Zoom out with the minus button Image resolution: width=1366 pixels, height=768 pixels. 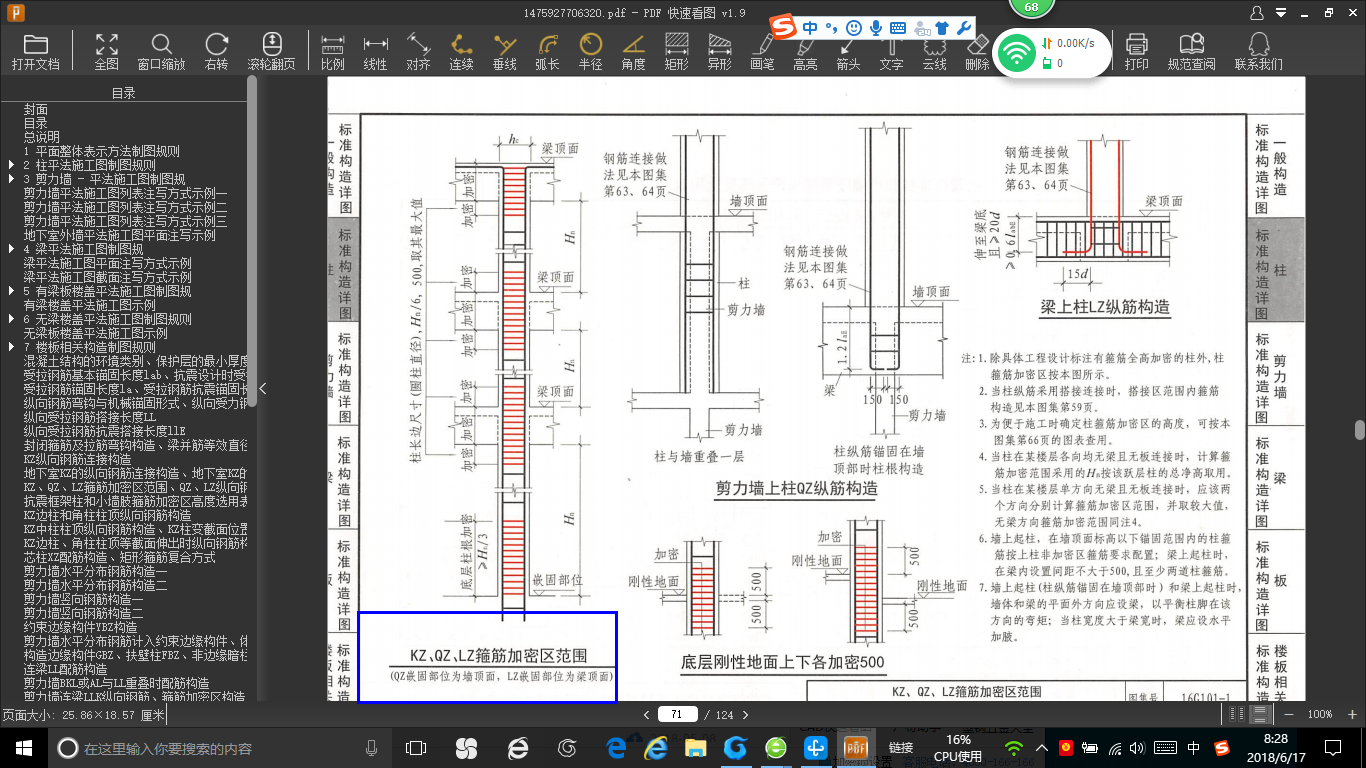[x=1290, y=715]
